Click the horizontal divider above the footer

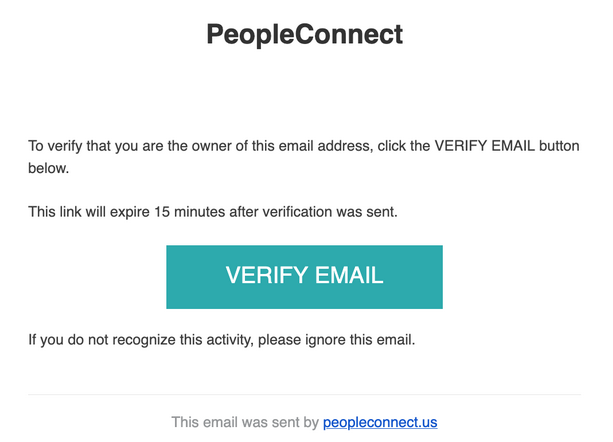click(x=304, y=395)
